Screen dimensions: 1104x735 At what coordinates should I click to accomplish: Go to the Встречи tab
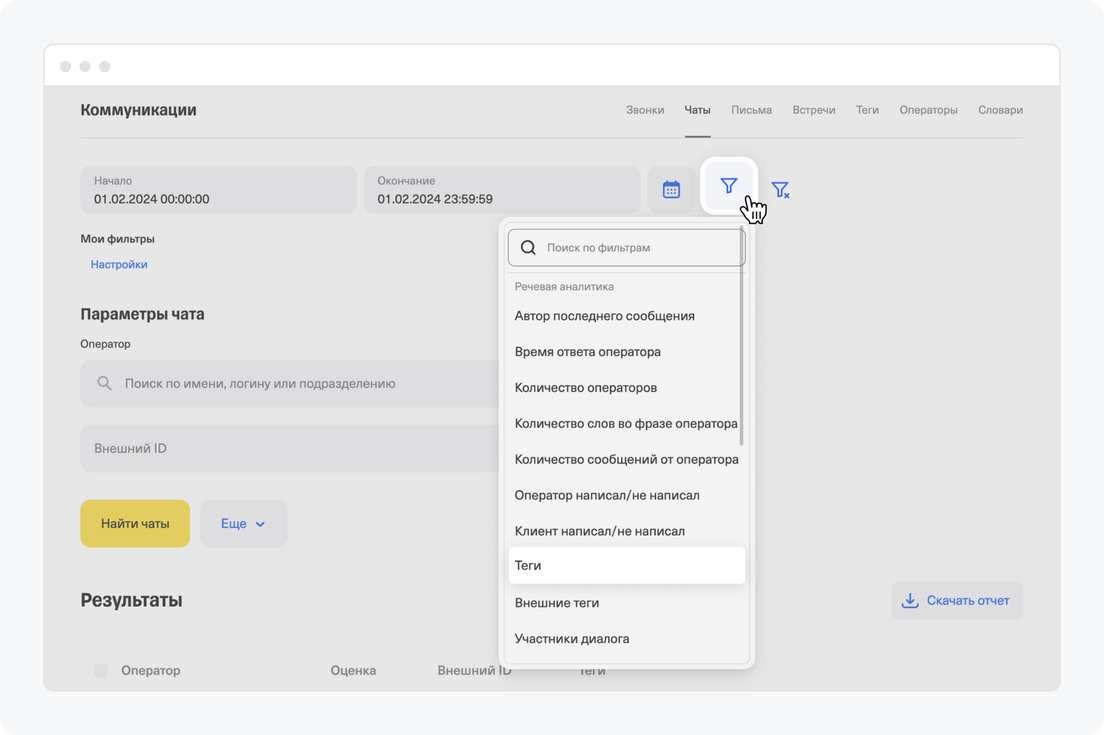pos(814,110)
